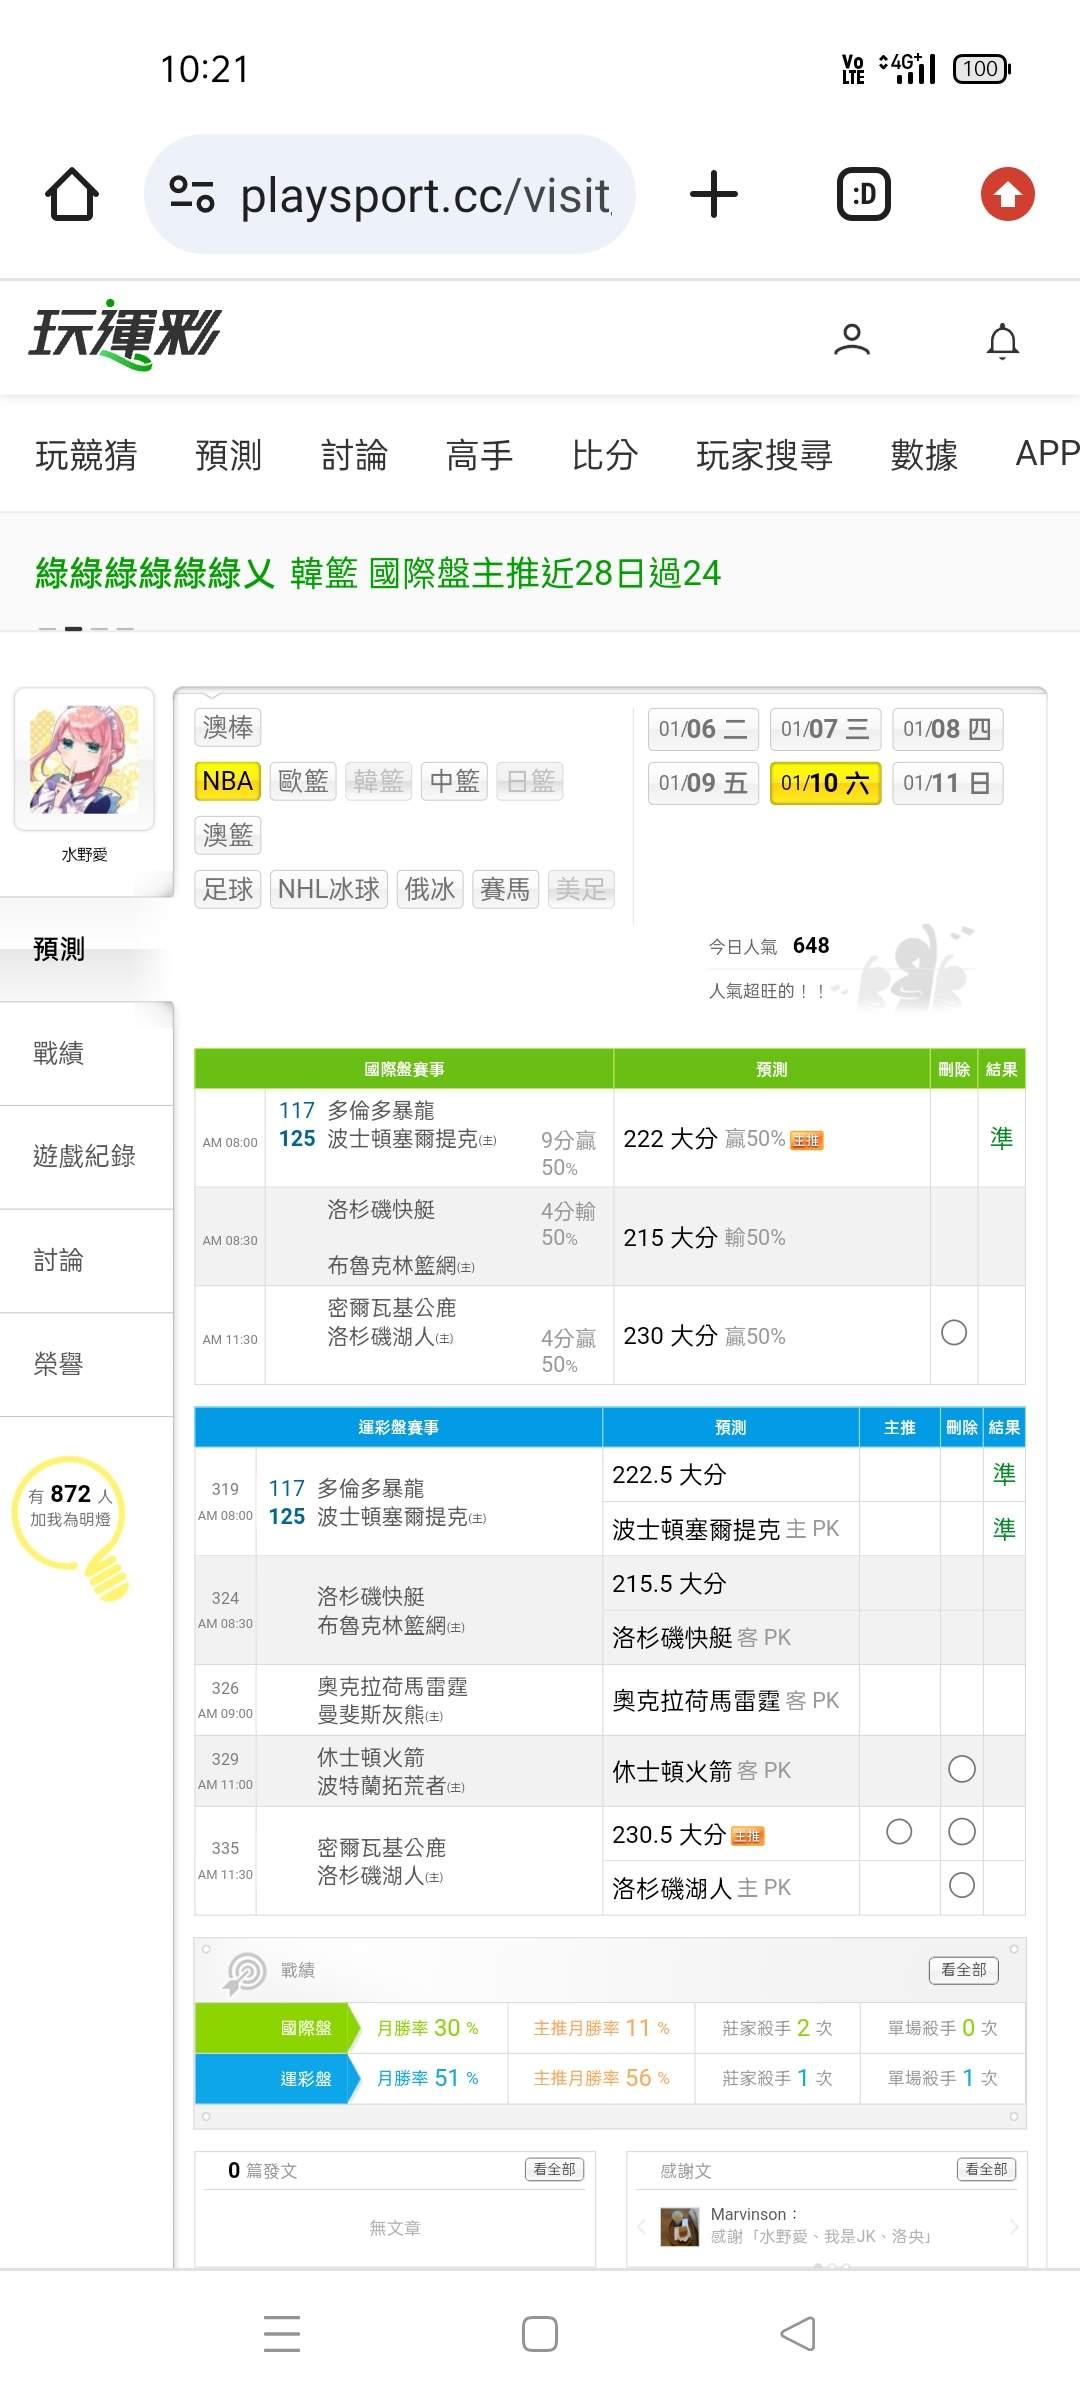Open the 高手 menu item
Screen dimensions: 1080x2400
[x=479, y=455]
